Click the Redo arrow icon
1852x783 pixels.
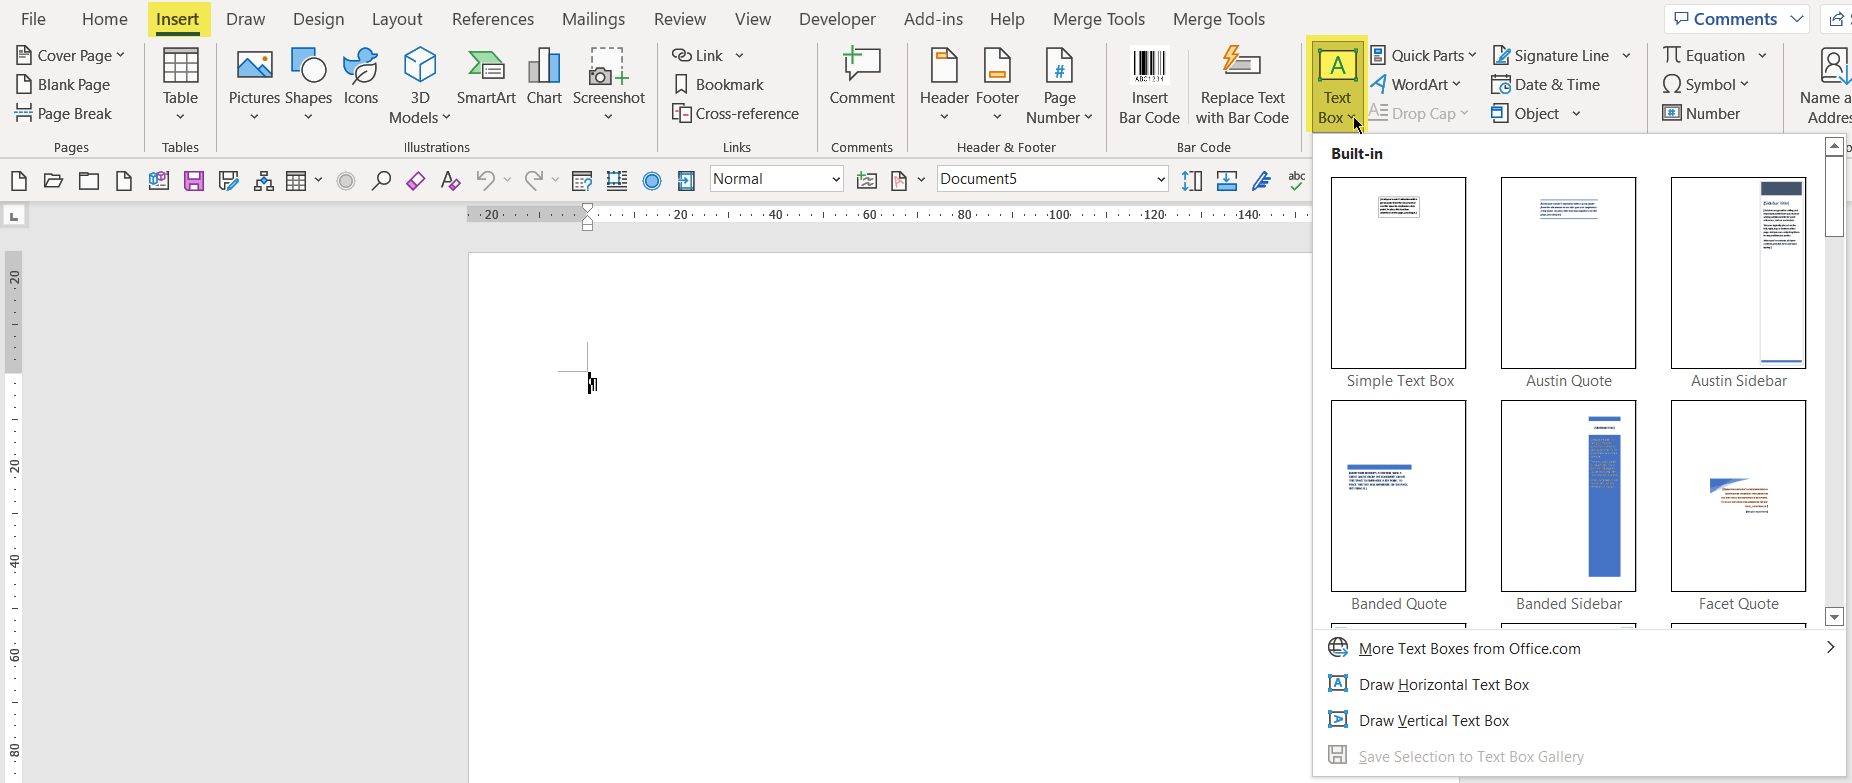tap(534, 180)
